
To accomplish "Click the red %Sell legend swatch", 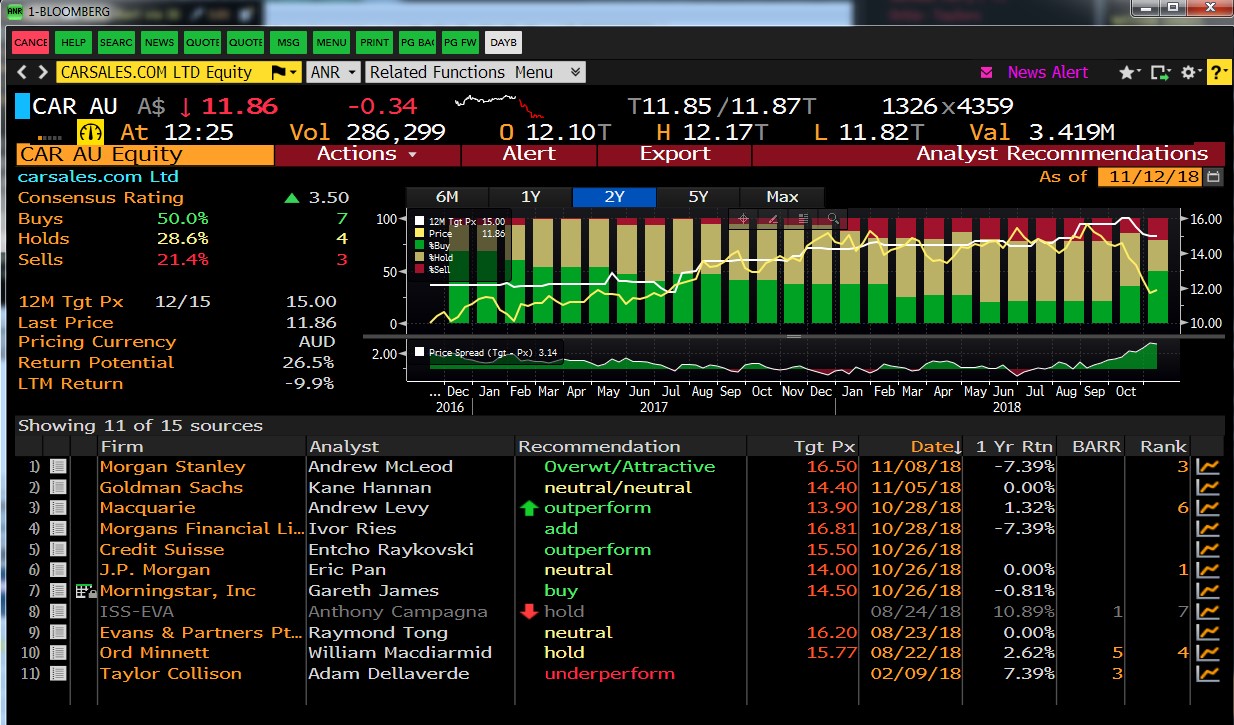I will (x=420, y=269).
